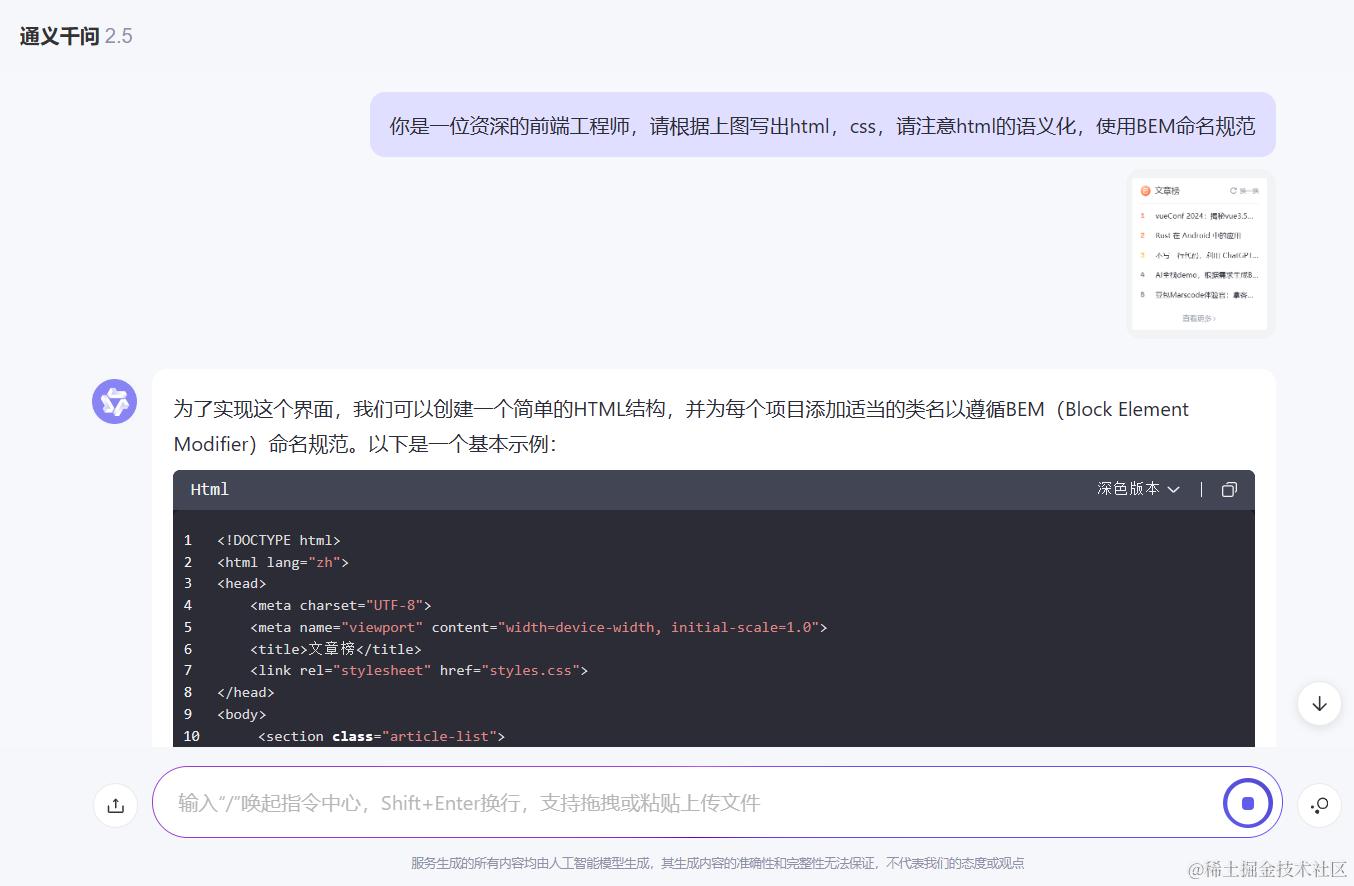Image resolution: width=1354 pixels, height=886 pixels.
Task: Click the chevron next to 深色版本
Action: point(1173,489)
